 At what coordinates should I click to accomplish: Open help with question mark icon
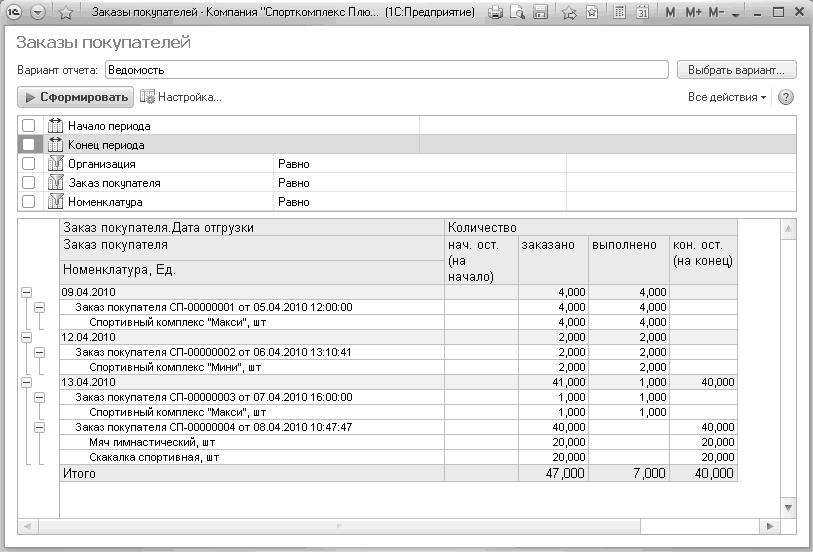(x=786, y=97)
